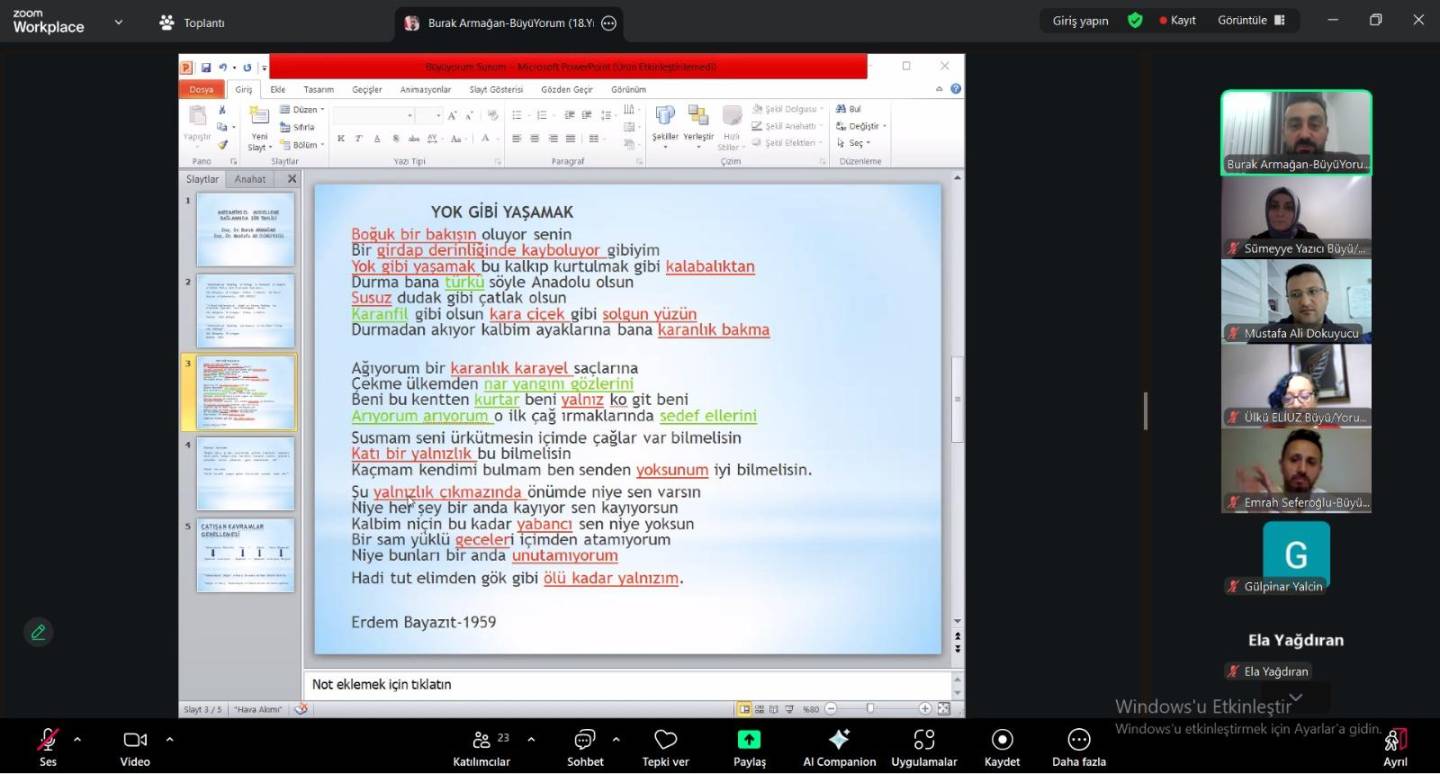Click the Giriş yapın sign-in button

pyautogui.click(x=1080, y=21)
